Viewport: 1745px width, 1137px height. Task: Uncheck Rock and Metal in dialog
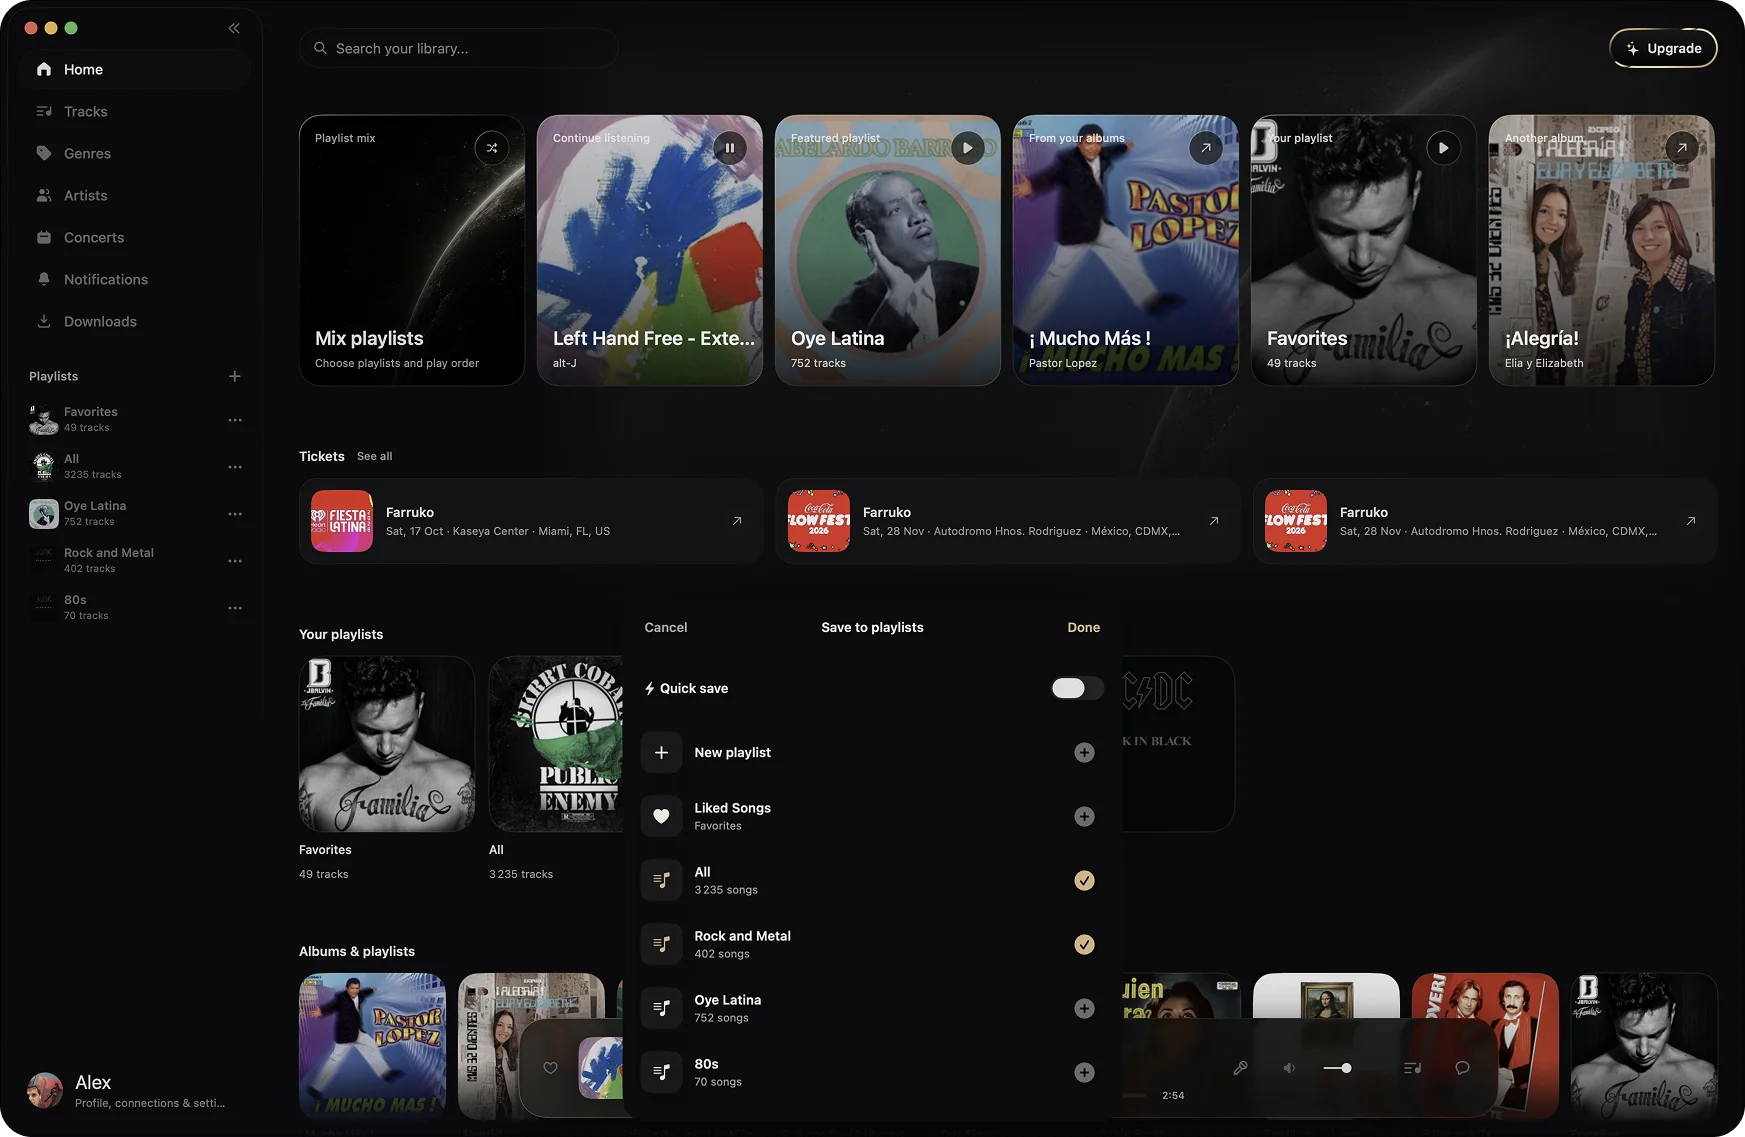click(1084, 944)
